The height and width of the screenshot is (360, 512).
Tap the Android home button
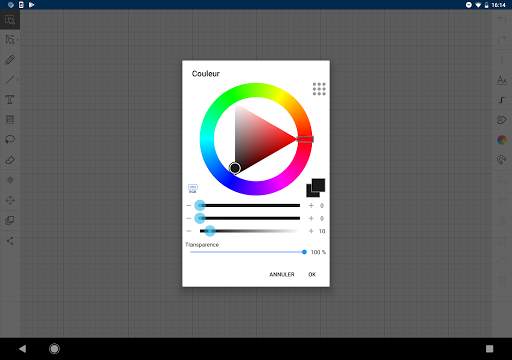point(54,349)
